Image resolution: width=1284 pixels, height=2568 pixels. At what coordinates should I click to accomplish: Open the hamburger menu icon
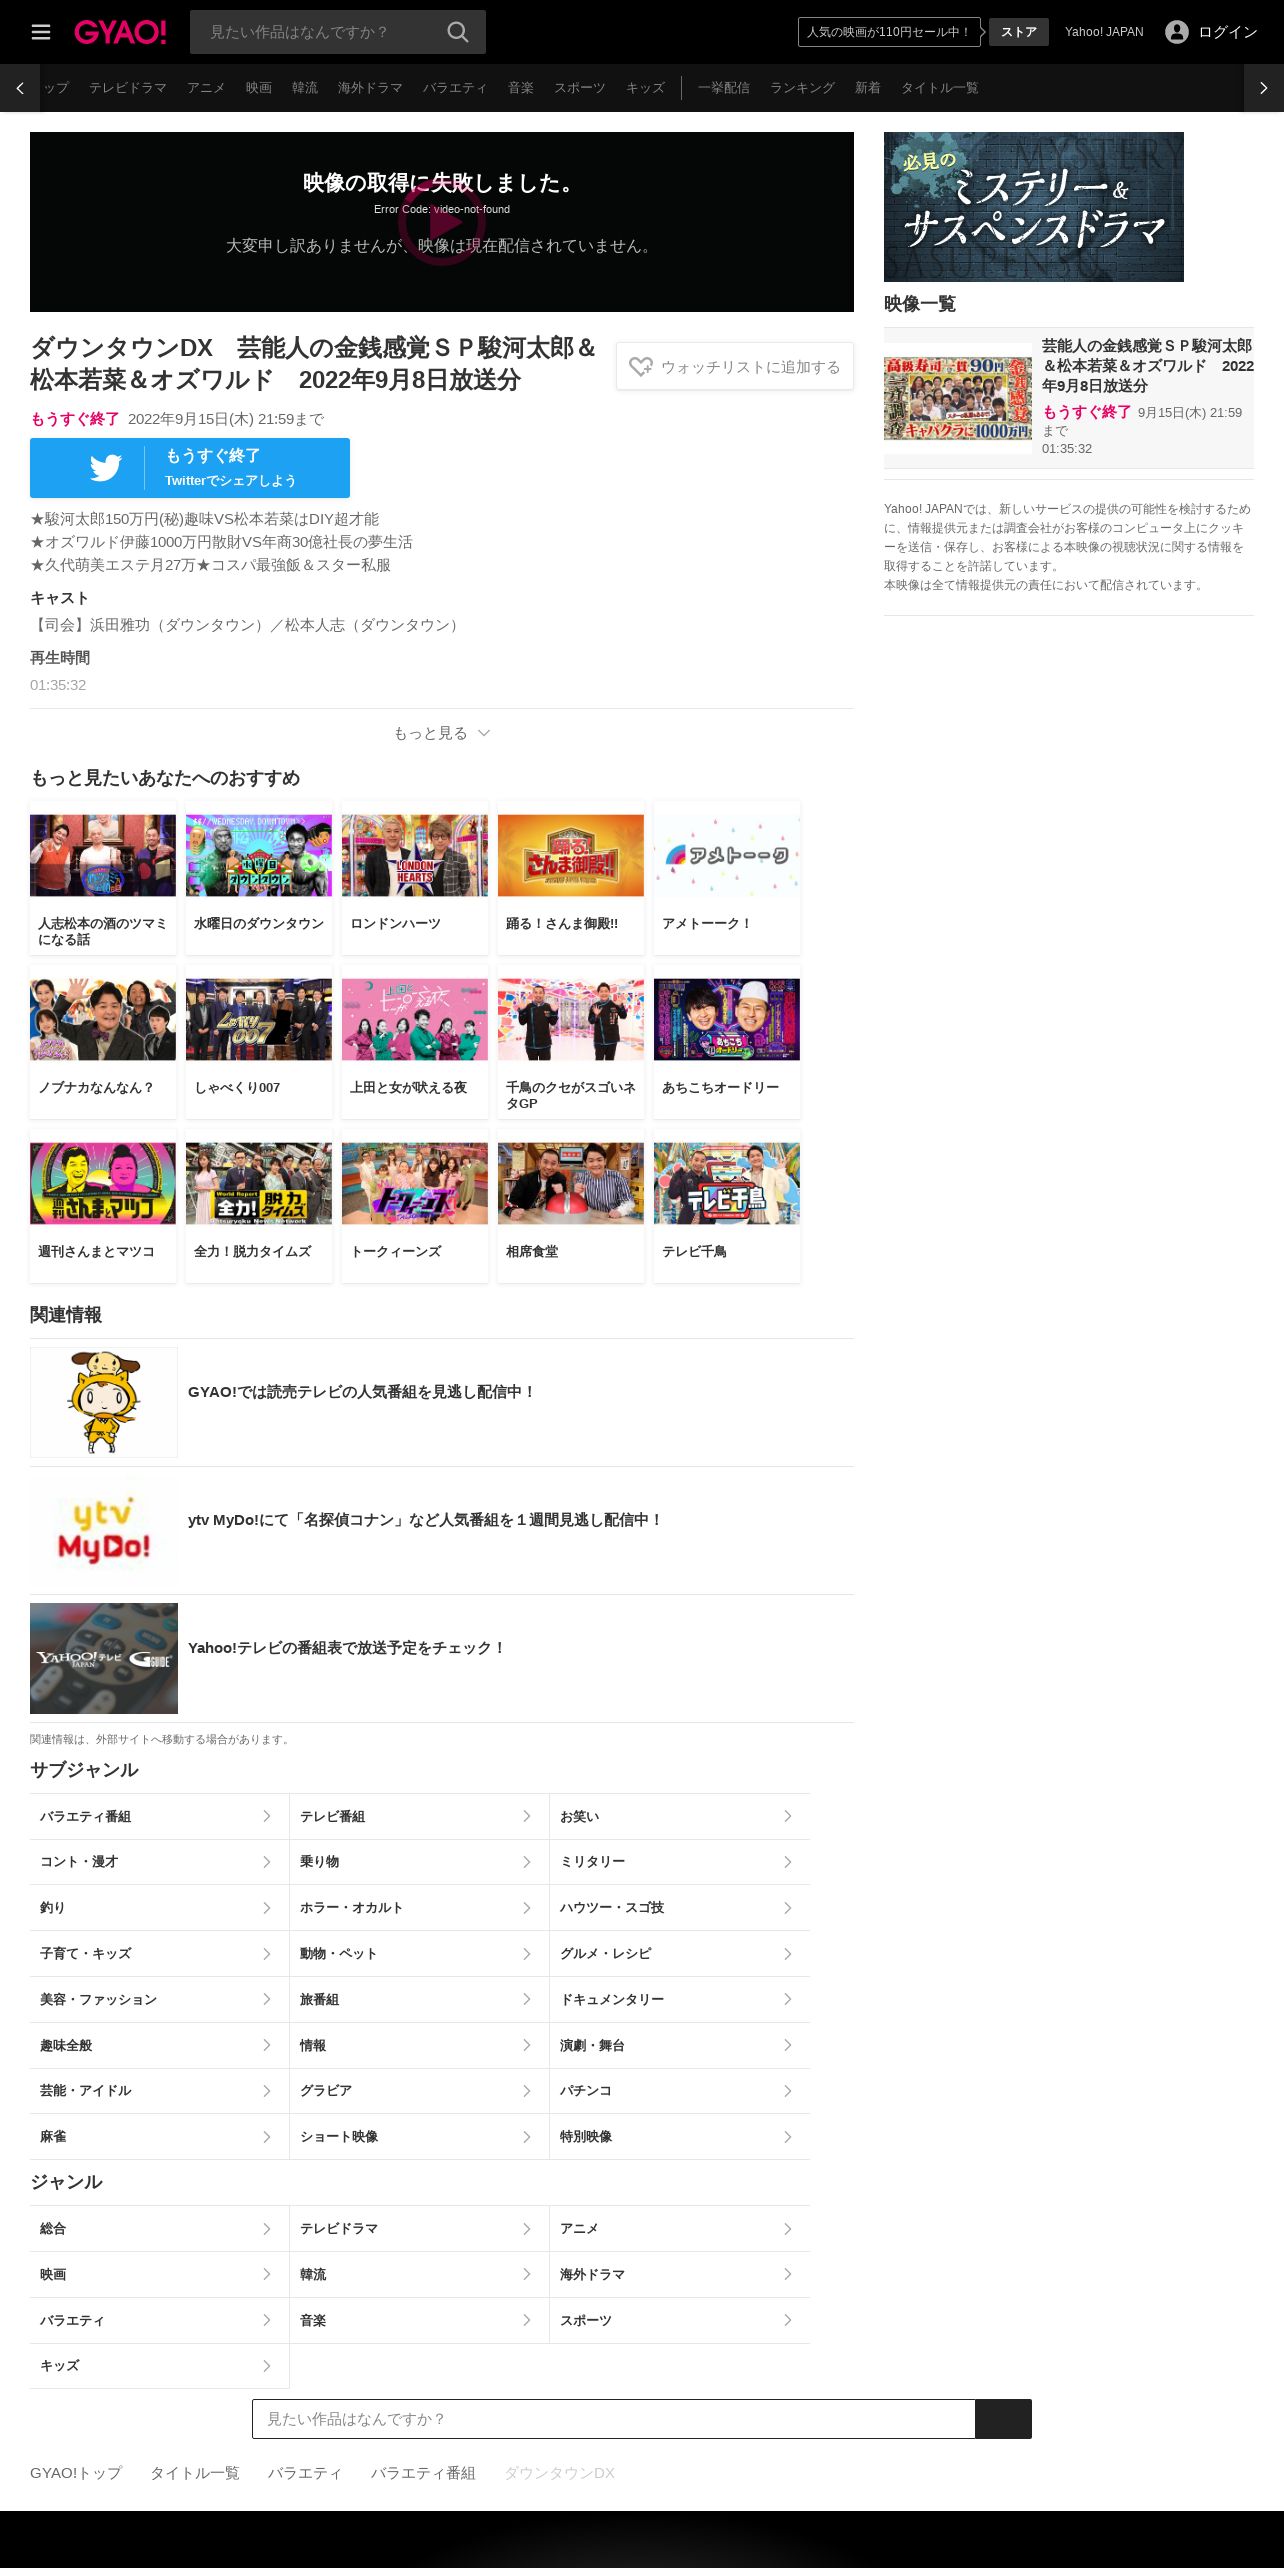41,32
